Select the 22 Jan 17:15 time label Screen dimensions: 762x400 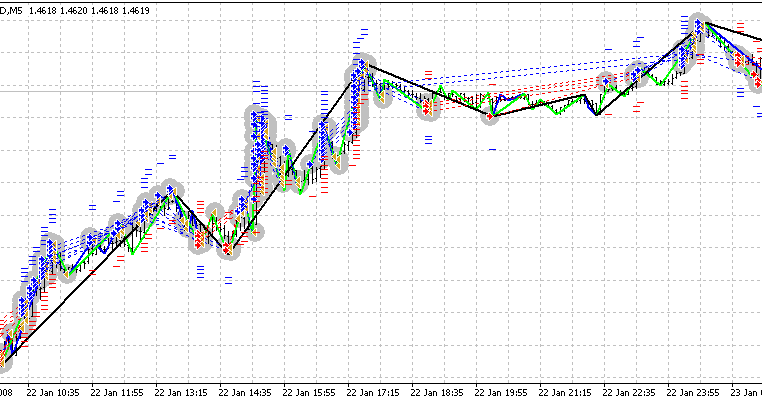373,393
